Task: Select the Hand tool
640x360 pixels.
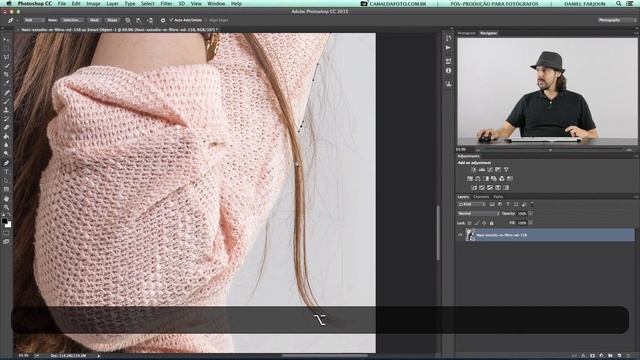Action: 6,199
